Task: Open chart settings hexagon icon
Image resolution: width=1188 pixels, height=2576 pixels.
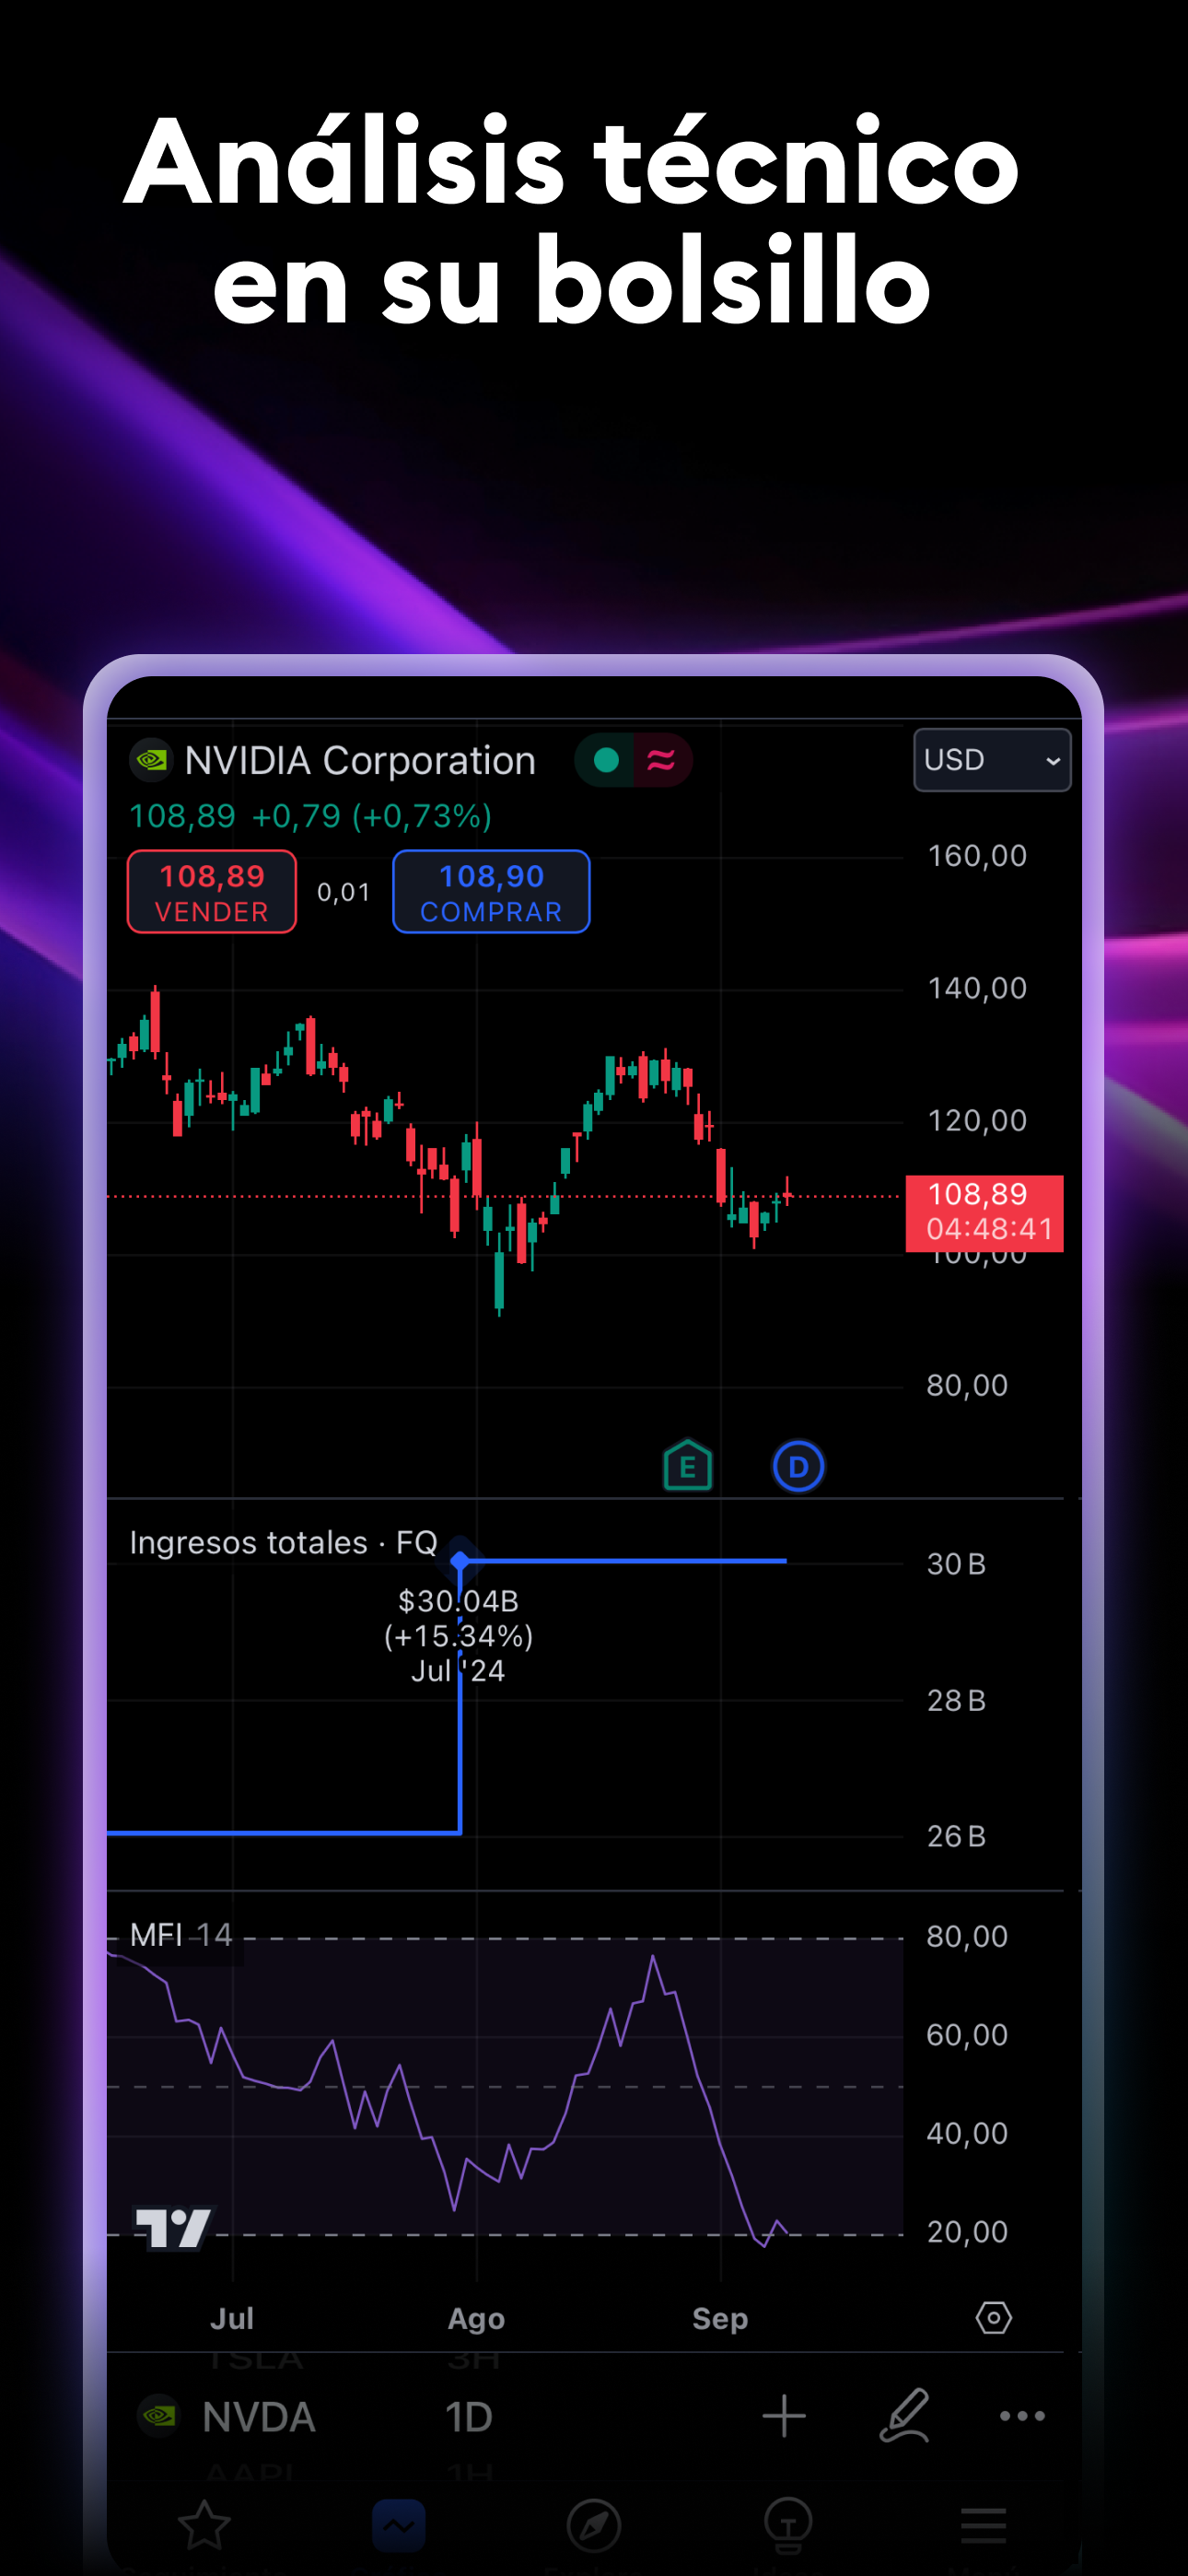Action: (x=993, y=2317)
